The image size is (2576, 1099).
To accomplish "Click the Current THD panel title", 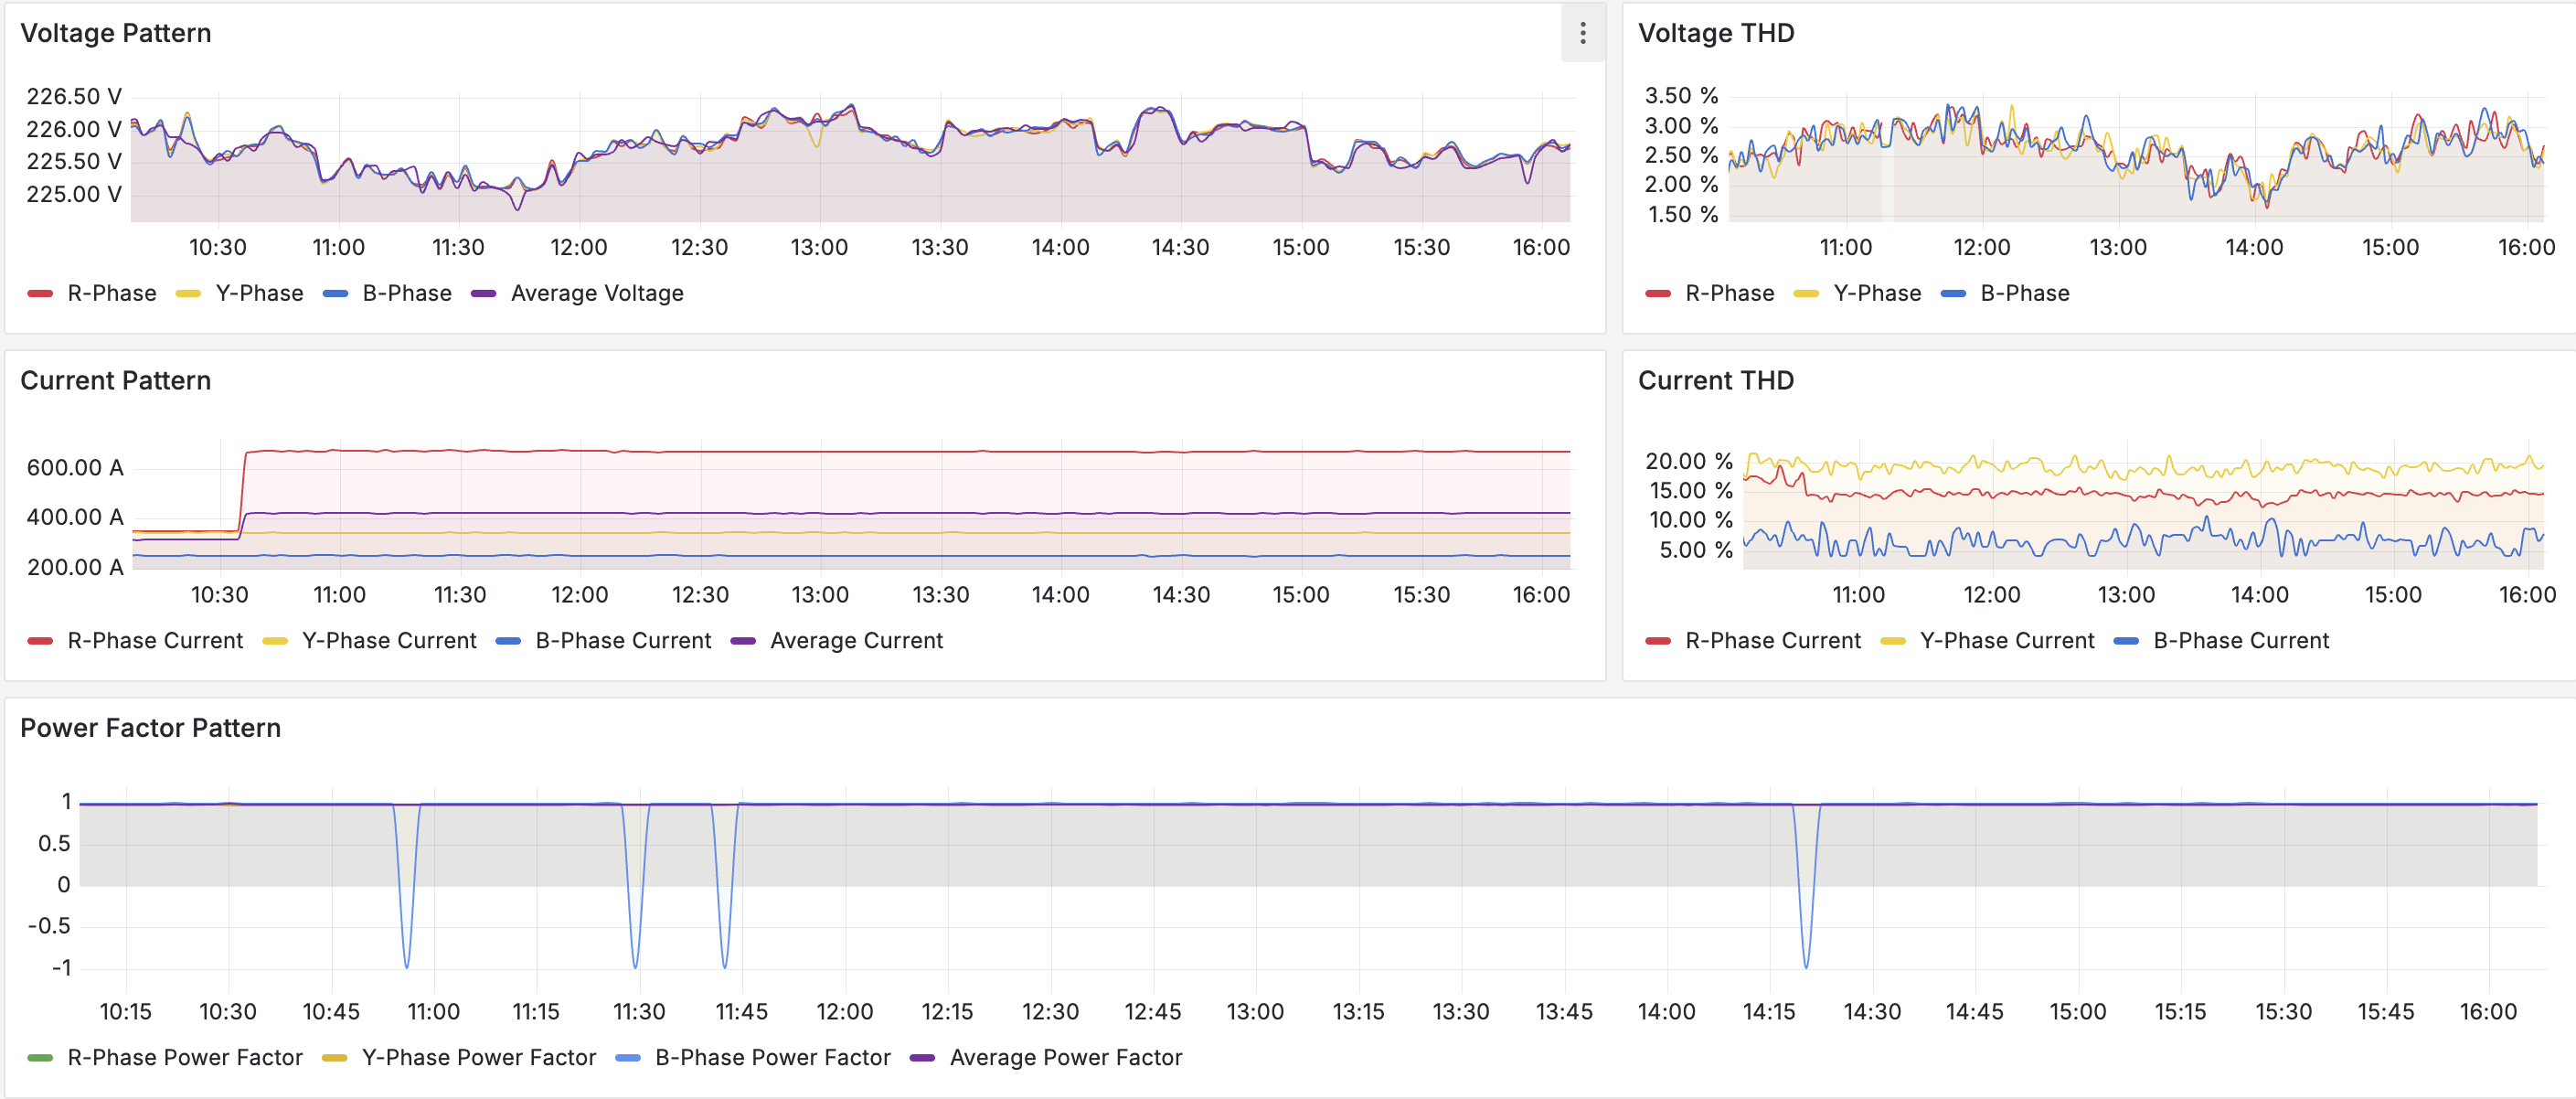I will click(x=1716, y=380).
